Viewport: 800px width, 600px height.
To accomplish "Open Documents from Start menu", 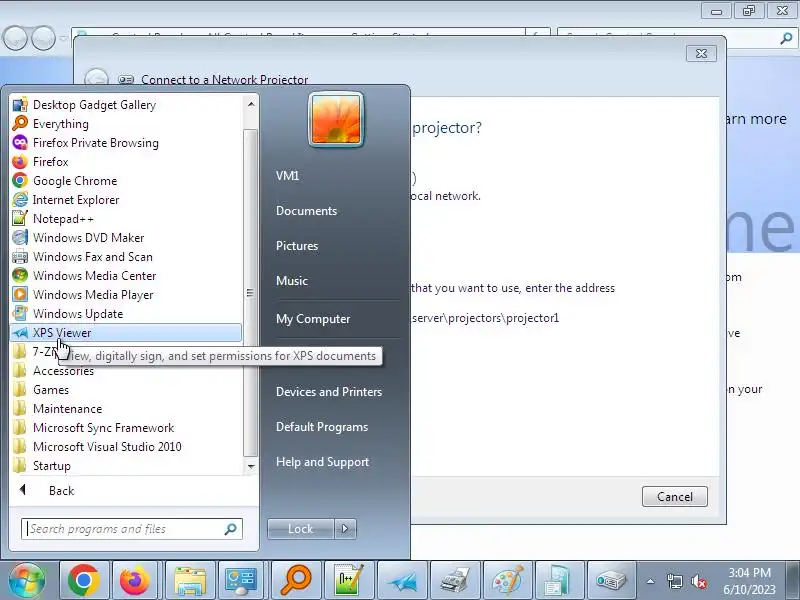I will 306,211.
